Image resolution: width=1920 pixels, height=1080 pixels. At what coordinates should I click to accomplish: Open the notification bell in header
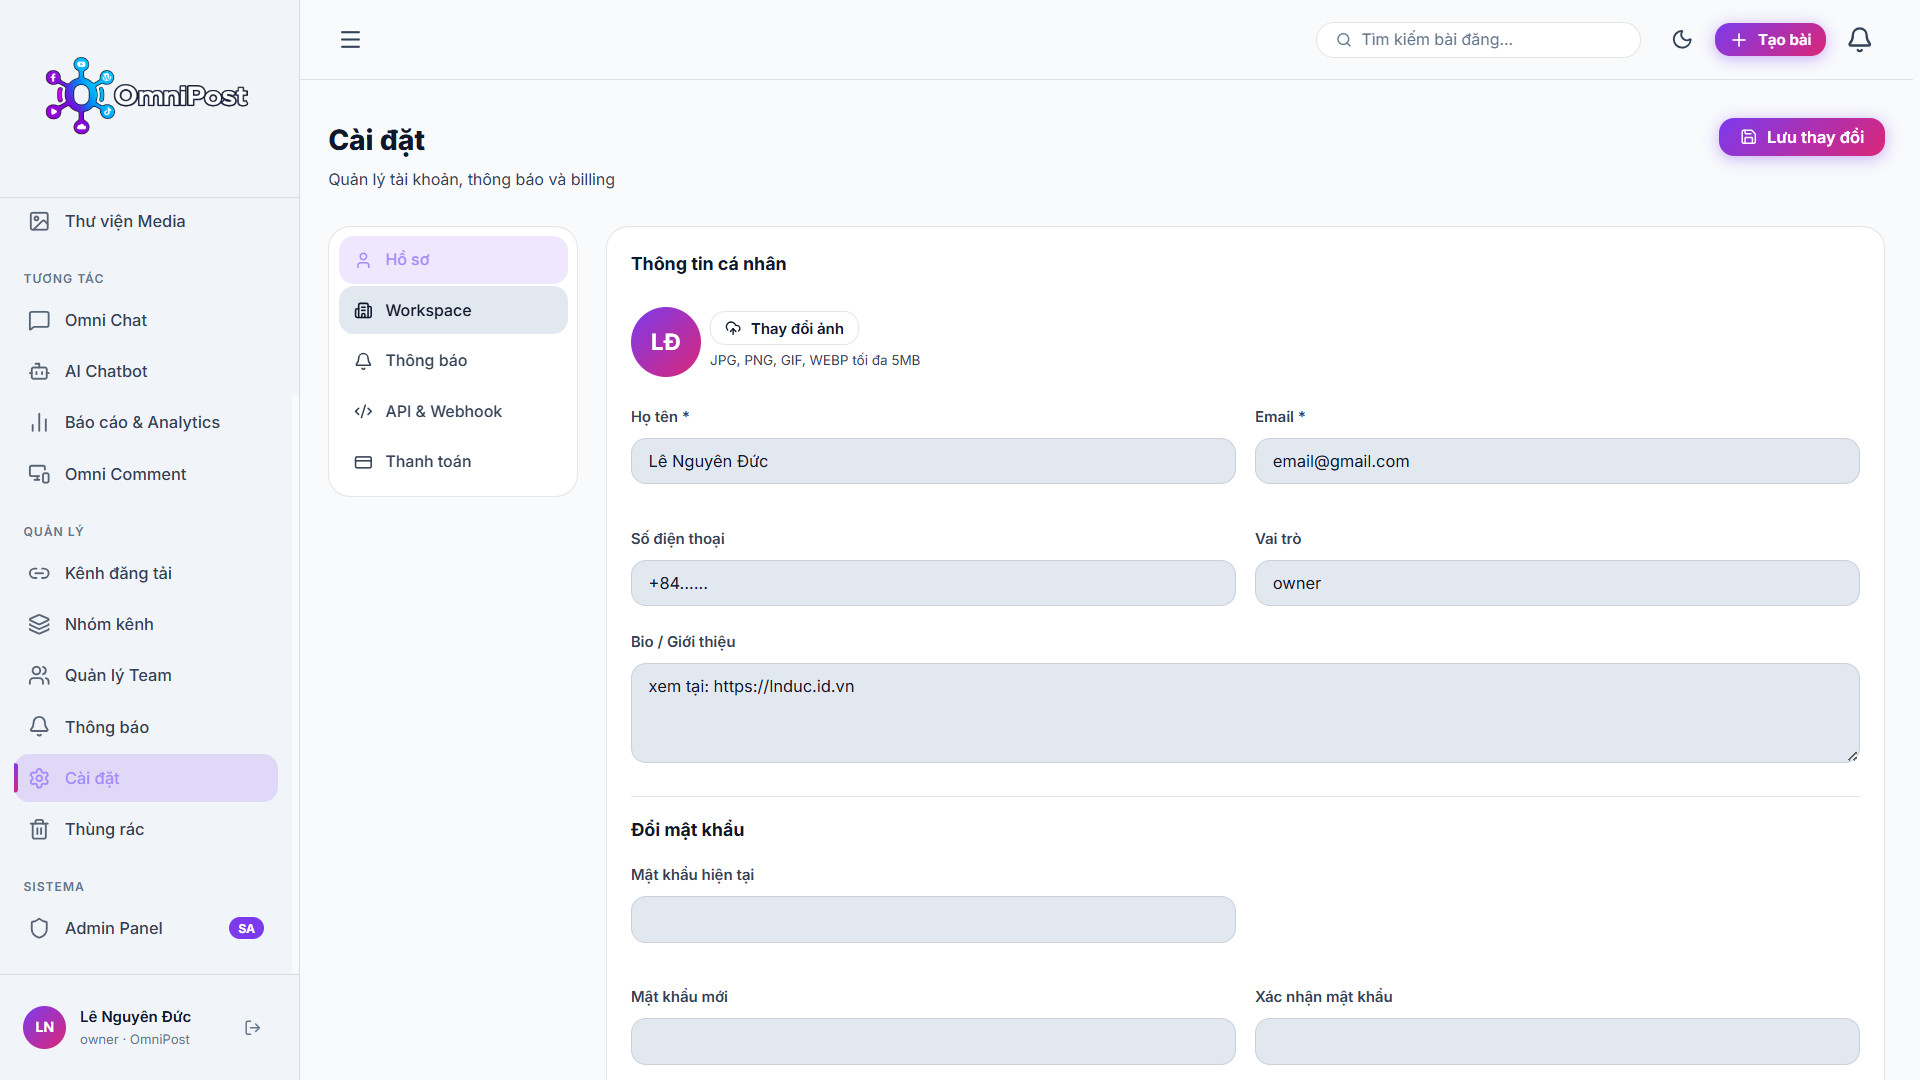[1859, 40]
